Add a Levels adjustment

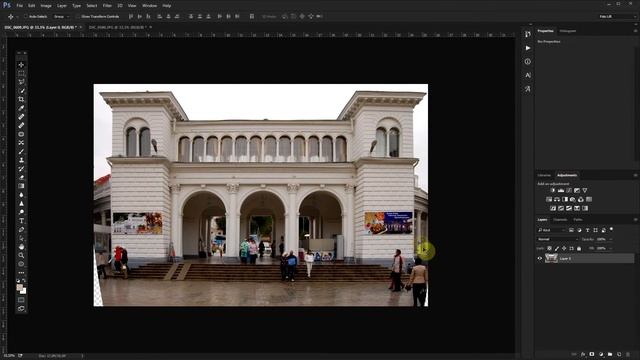561,191
